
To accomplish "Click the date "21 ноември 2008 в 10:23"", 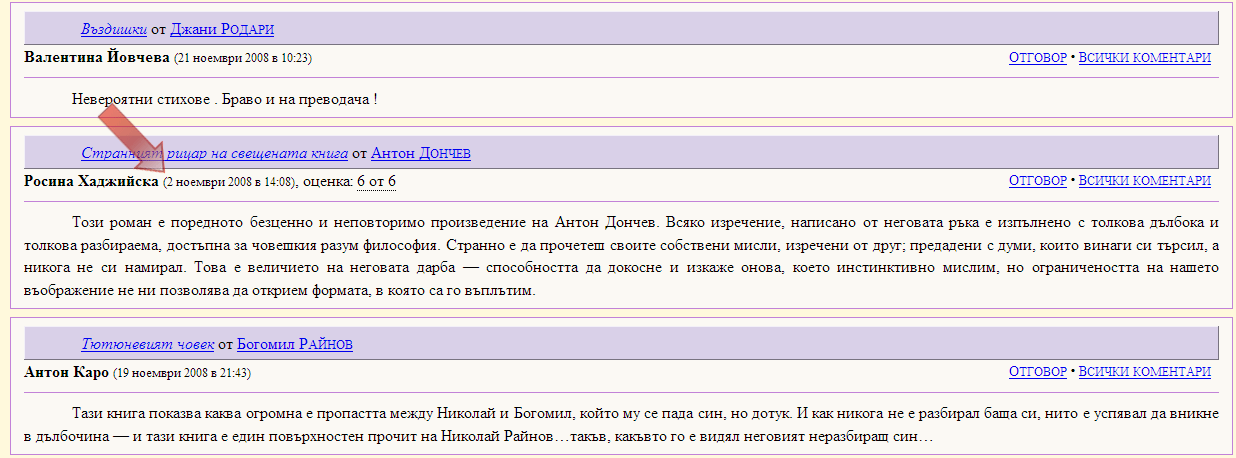I will 243,59.
